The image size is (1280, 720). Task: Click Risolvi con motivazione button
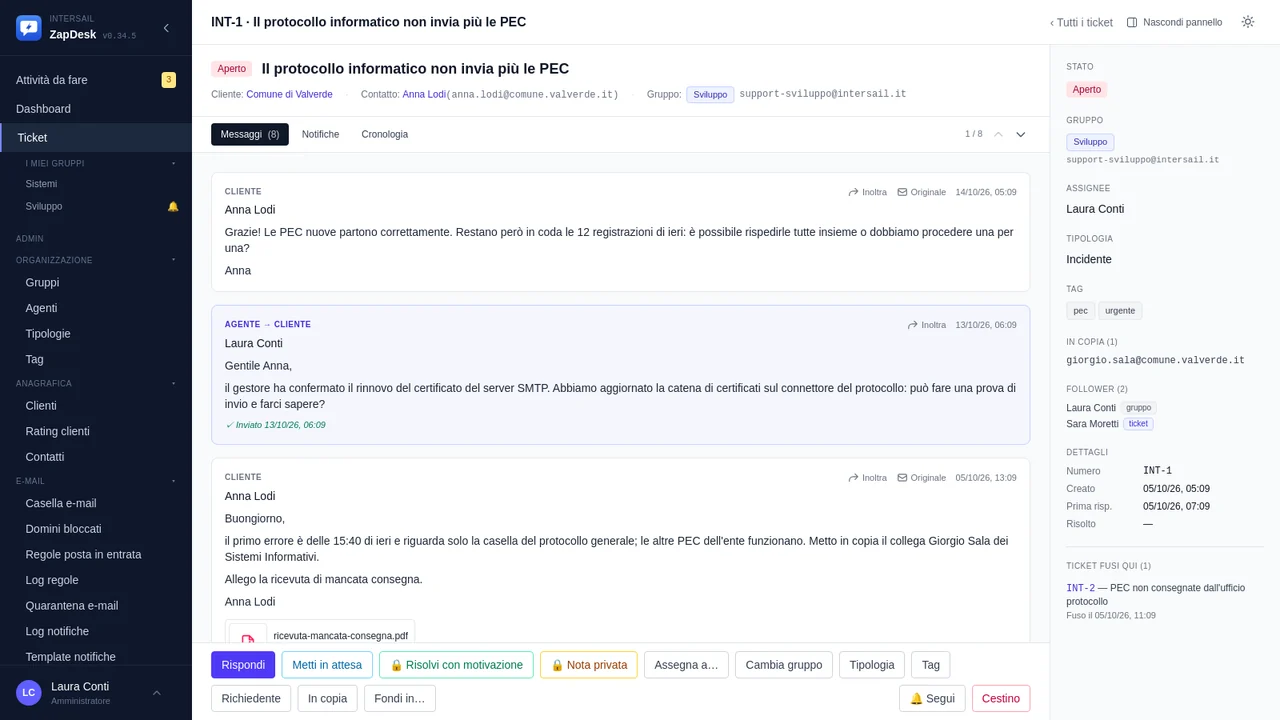(x=456, y=665)
